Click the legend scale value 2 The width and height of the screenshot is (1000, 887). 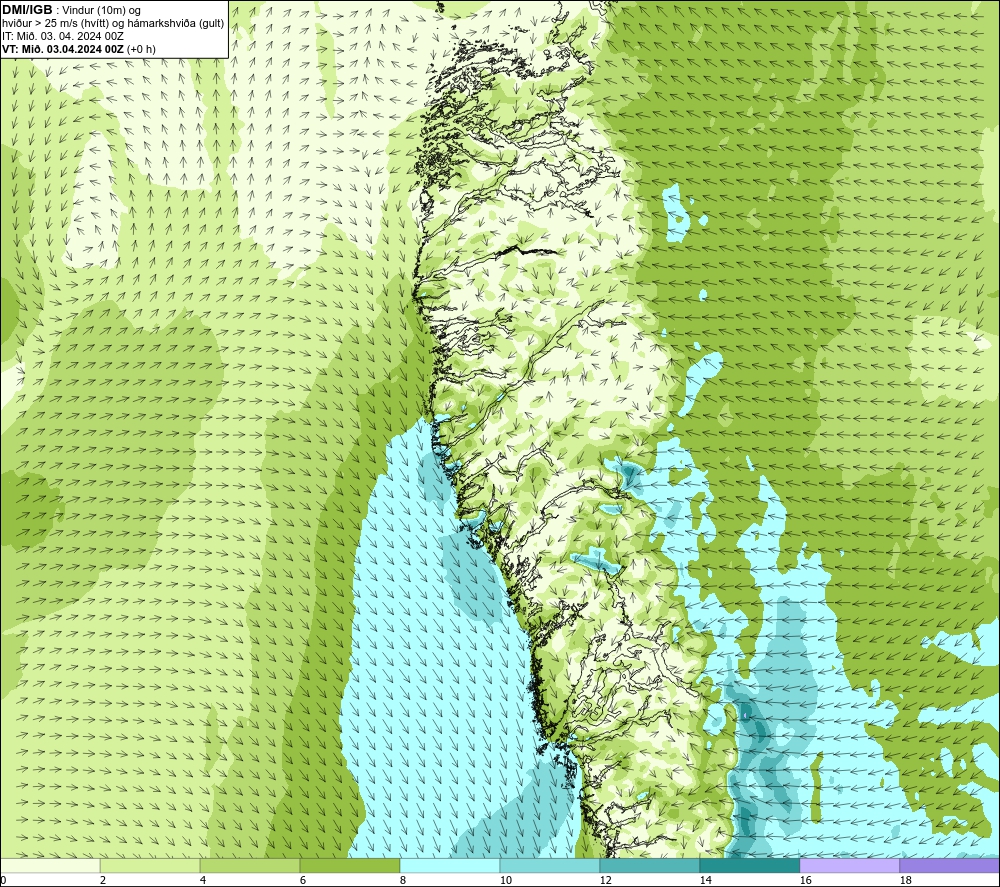click(103, 881)
